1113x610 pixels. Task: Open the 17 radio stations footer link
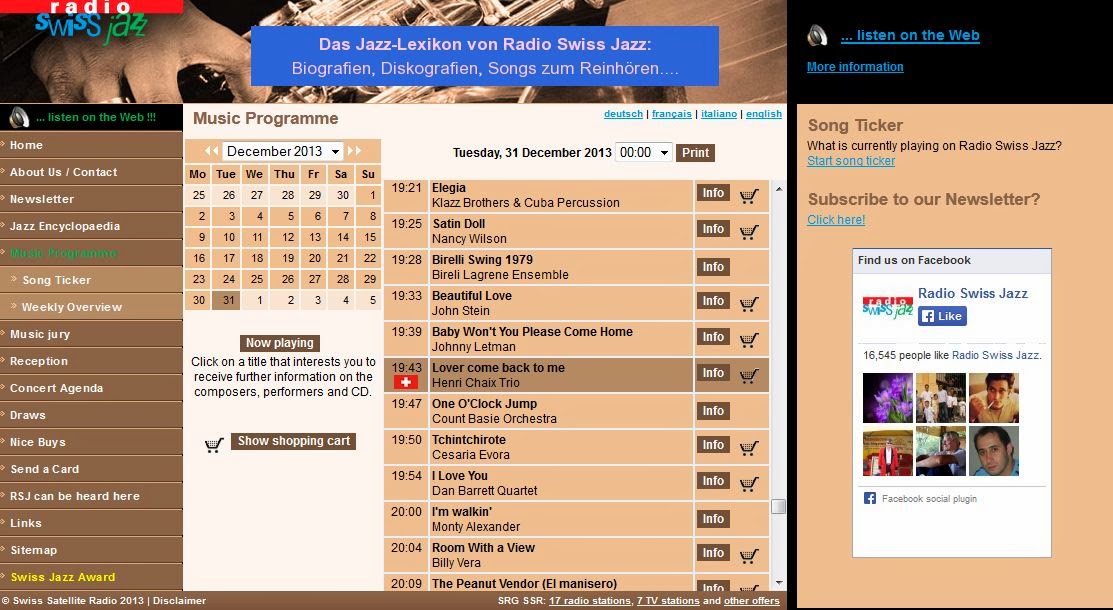point(589,601)
